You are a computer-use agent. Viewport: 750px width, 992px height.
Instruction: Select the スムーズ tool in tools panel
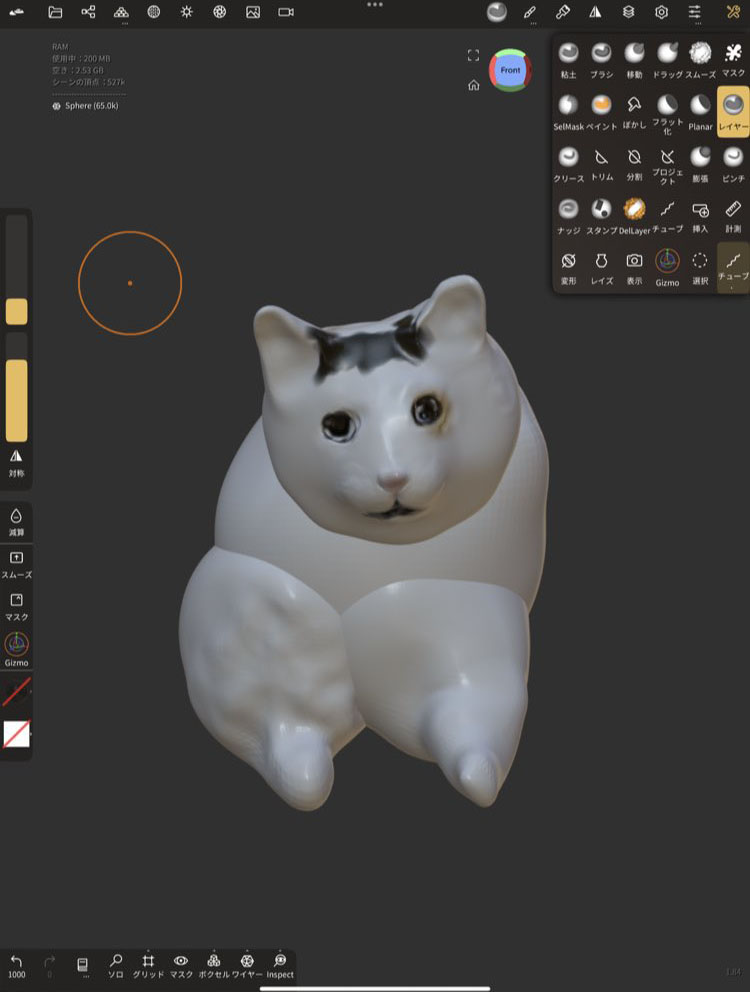pyautogui.click(x=700, y=59)
